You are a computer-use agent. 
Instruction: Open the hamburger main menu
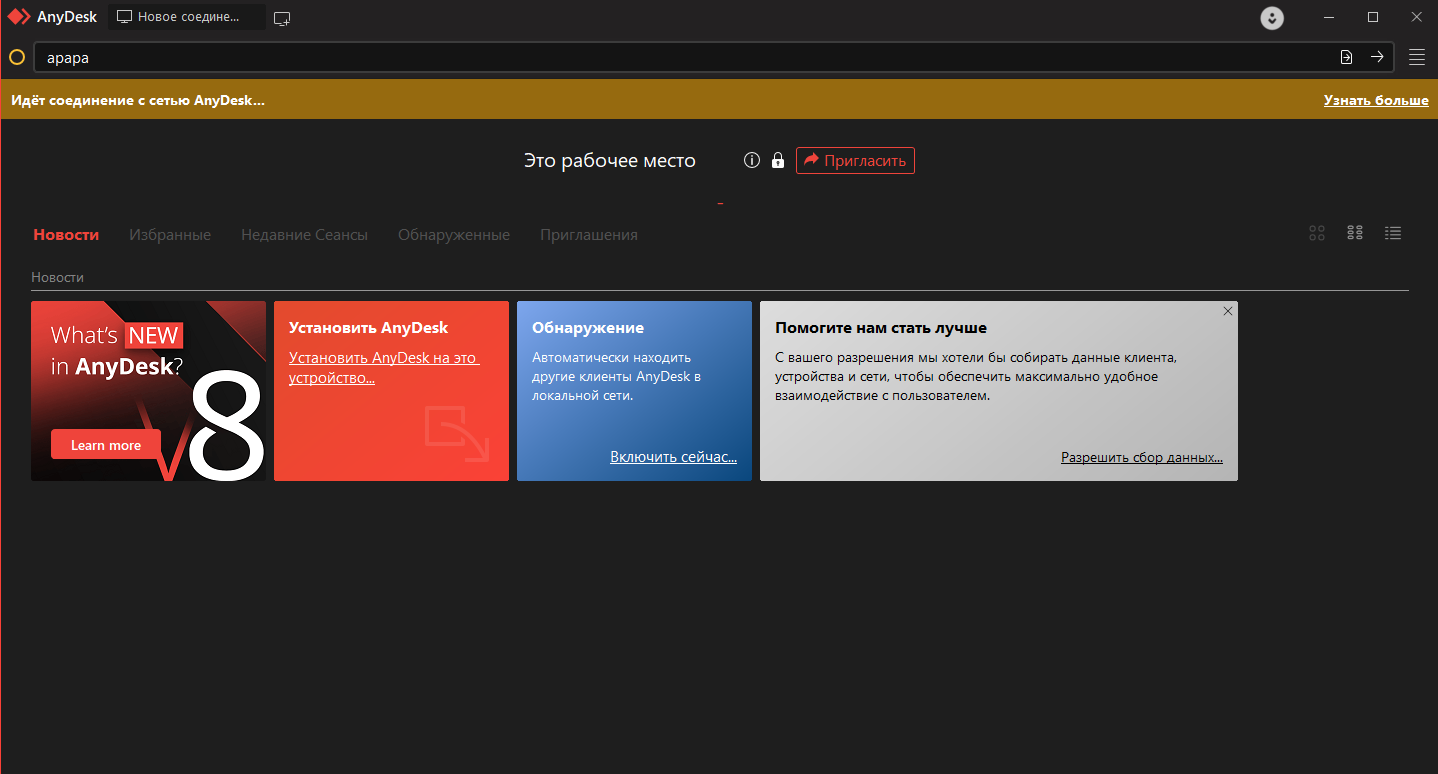1417,57
